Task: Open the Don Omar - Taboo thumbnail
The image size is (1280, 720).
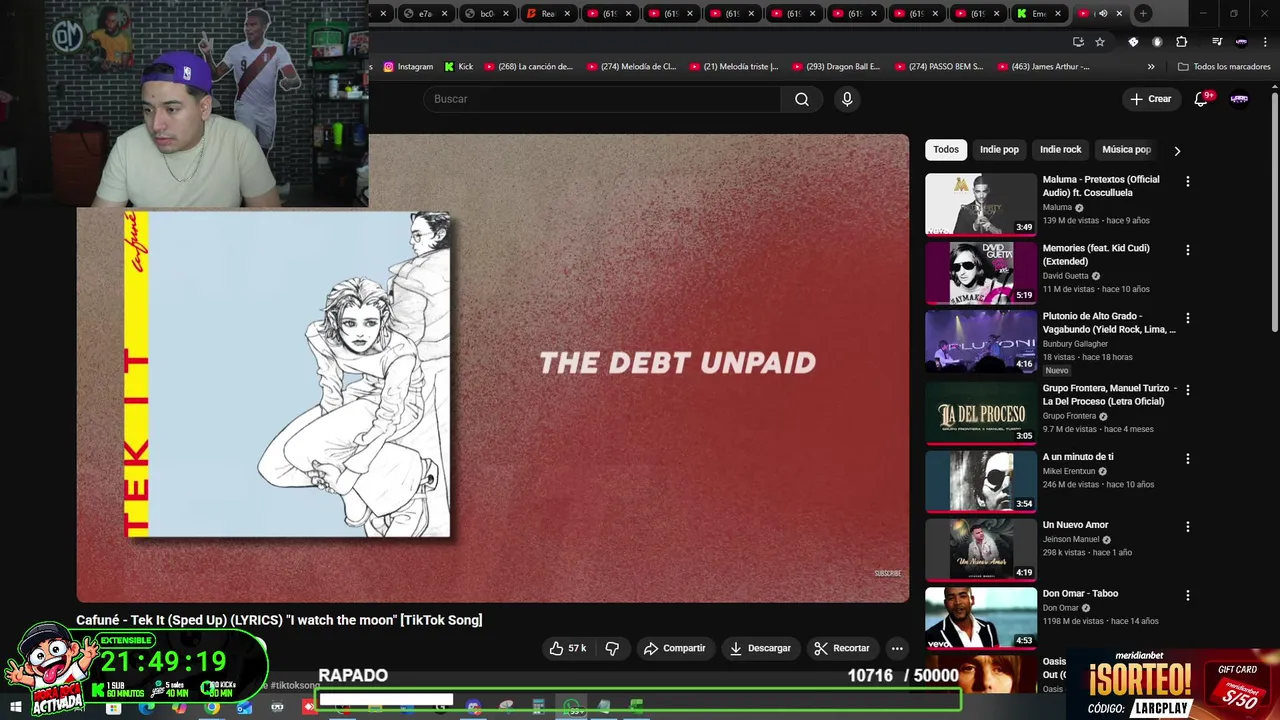Action: (981, 618)
